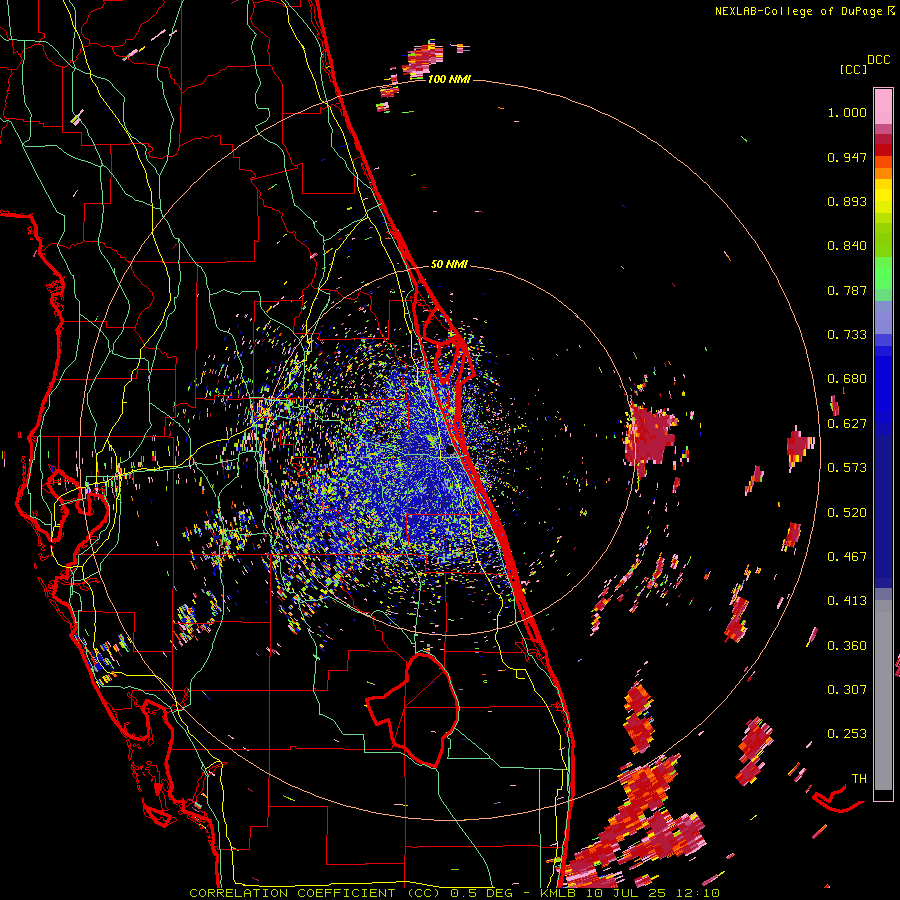Select the 0.733 legend value
Image resolution: width=900 pixels, height=900 pixels.
coord(847,335)
